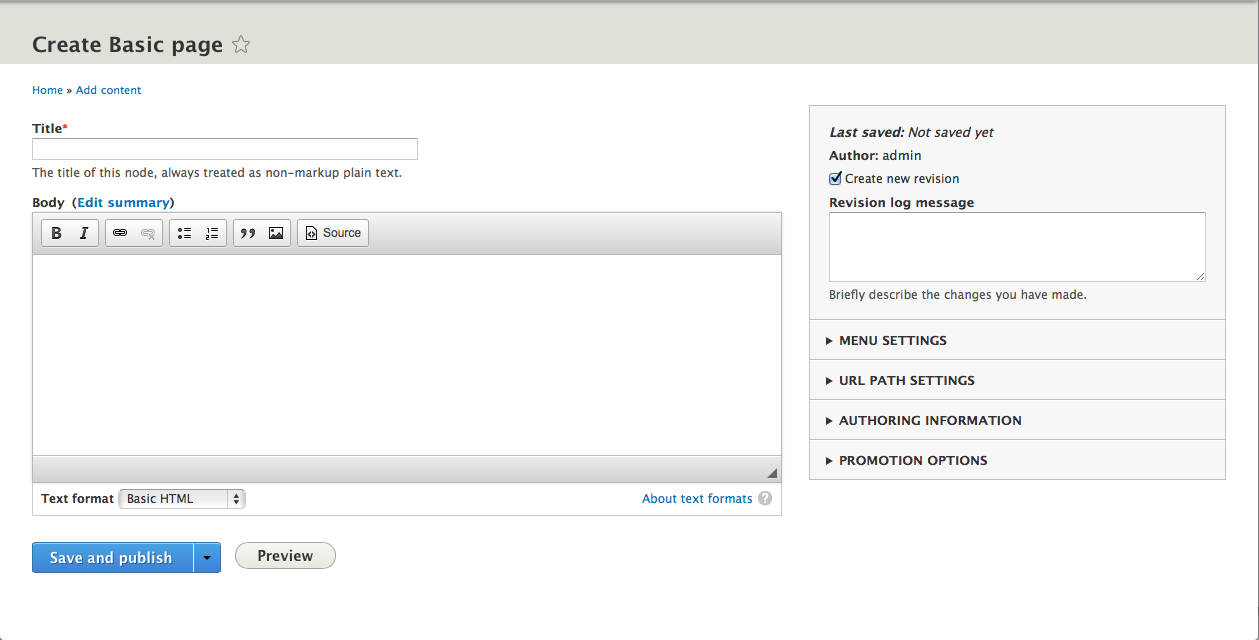Apply italic formatting in the body editor
The image size is (1259, 640).
(x=82, y=232)
